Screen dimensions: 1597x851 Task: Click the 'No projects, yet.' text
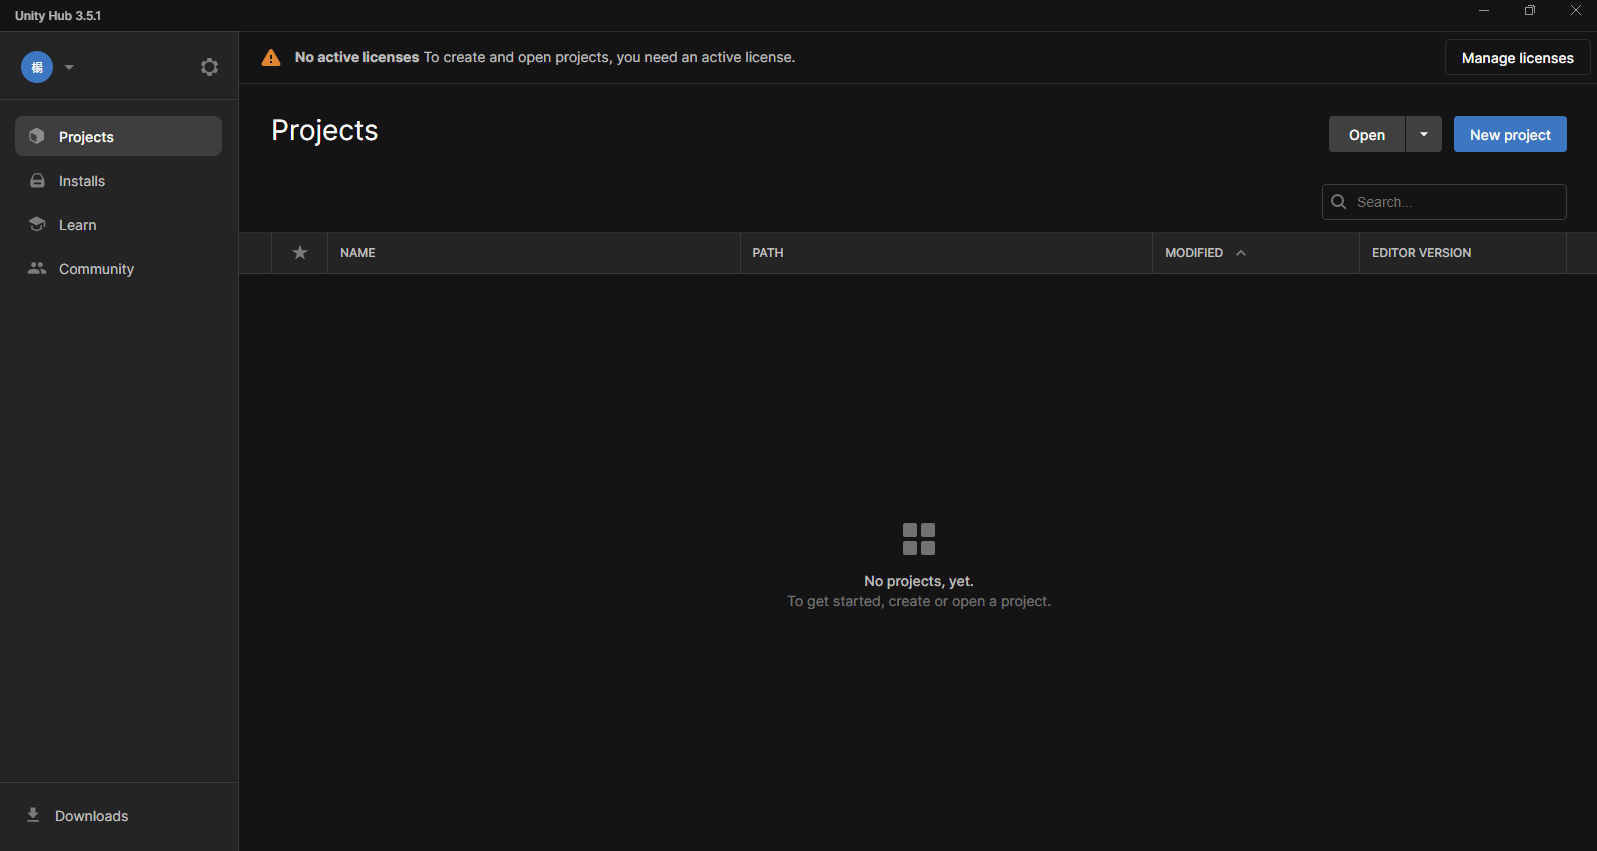click(919, 581)
